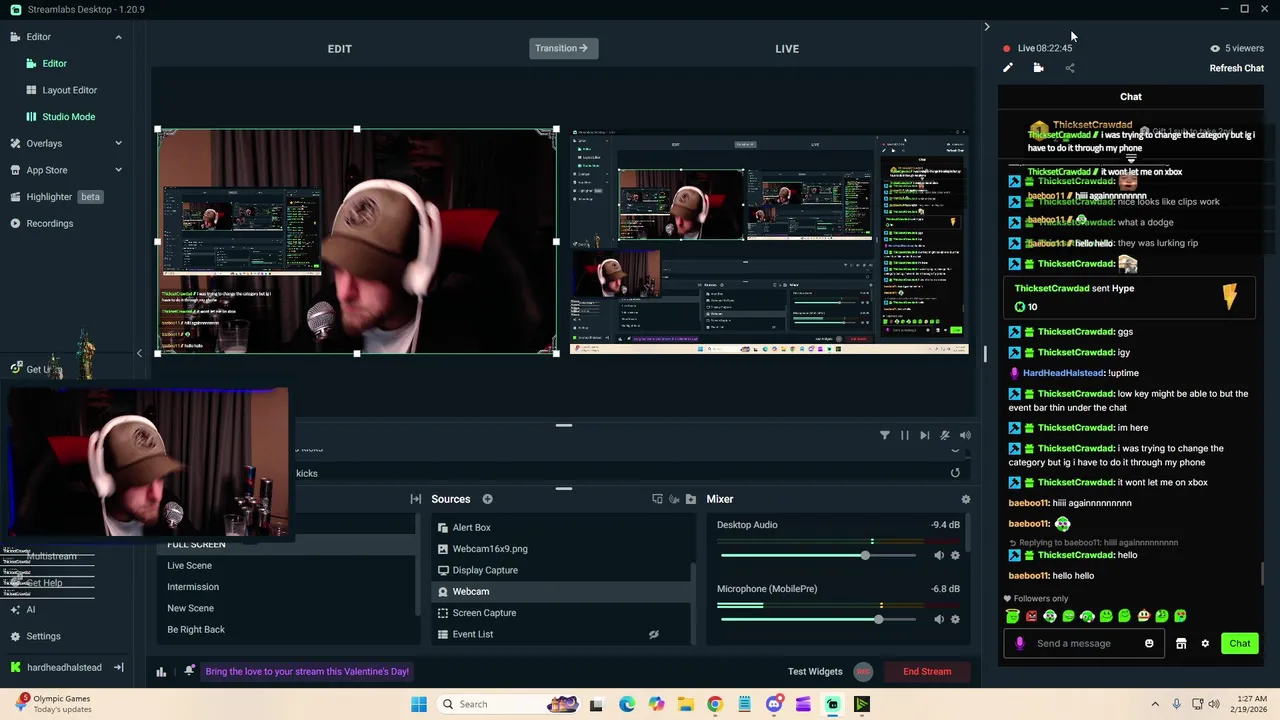Click the share stream icon

tap(1070, 68)
